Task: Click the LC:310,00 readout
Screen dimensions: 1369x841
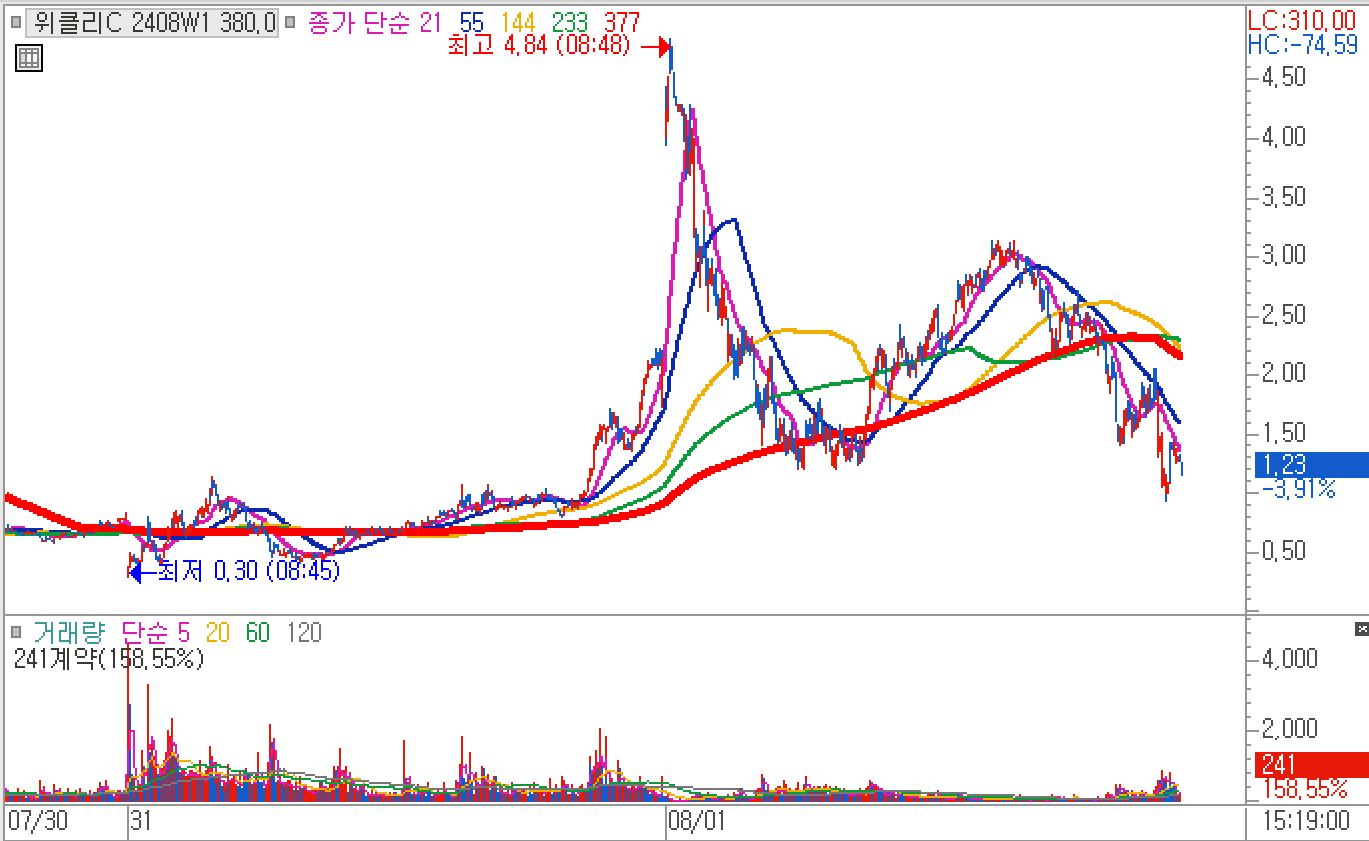Action: pos(1302,19)
